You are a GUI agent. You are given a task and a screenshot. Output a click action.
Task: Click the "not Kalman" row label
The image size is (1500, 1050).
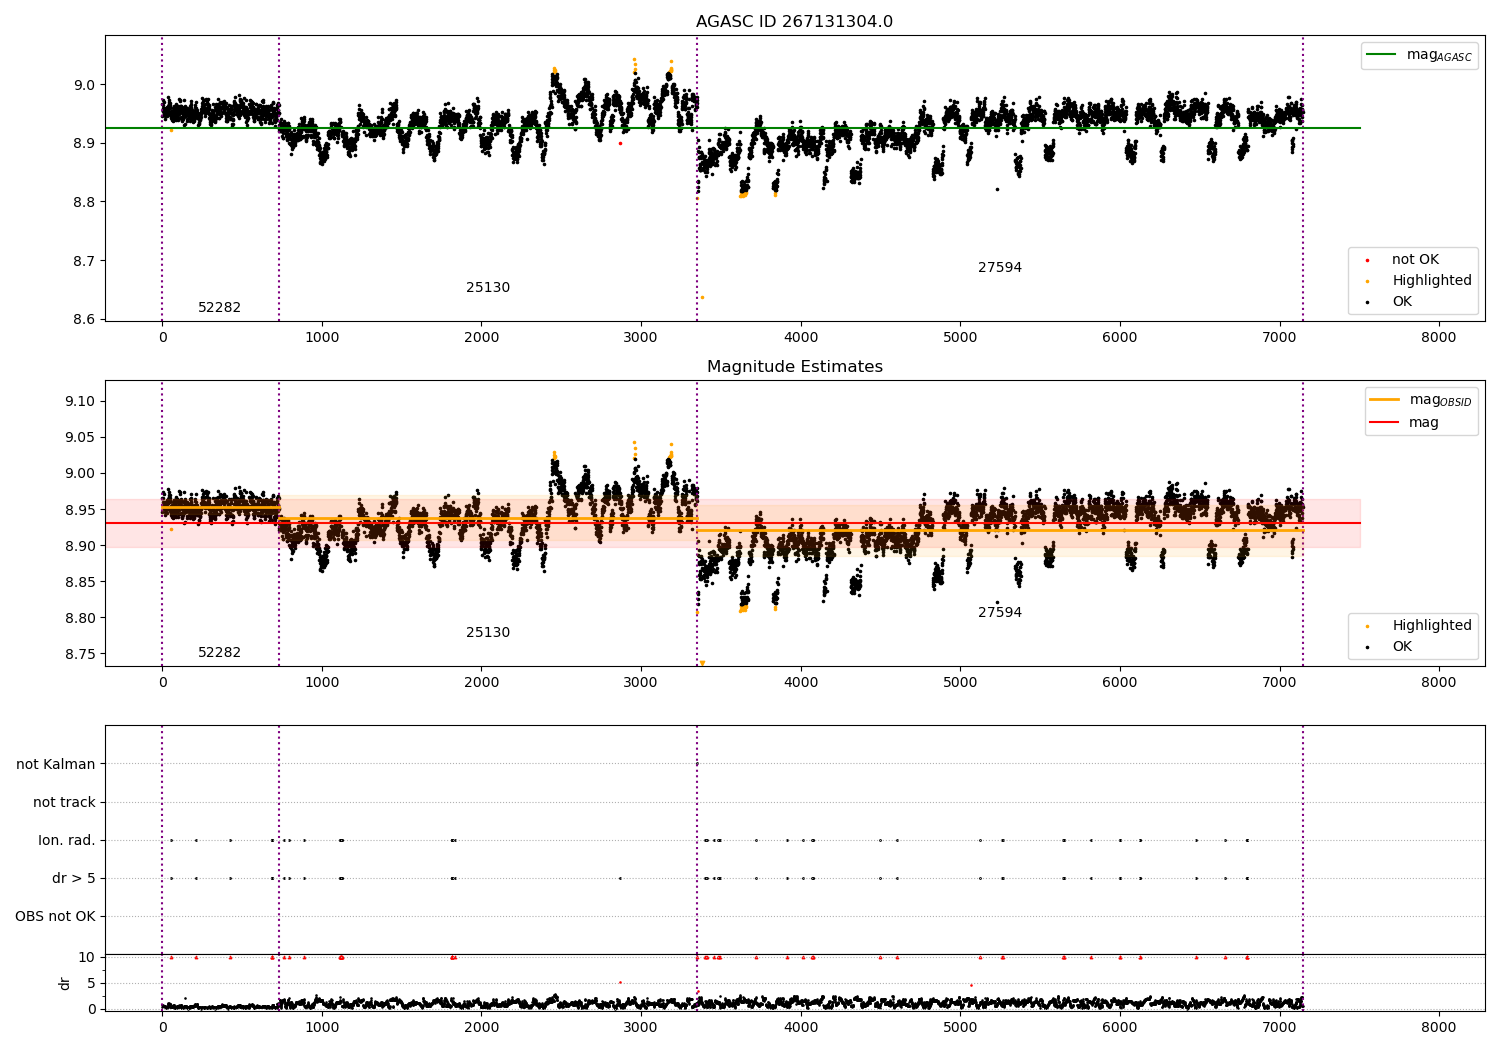click(56, 765)
